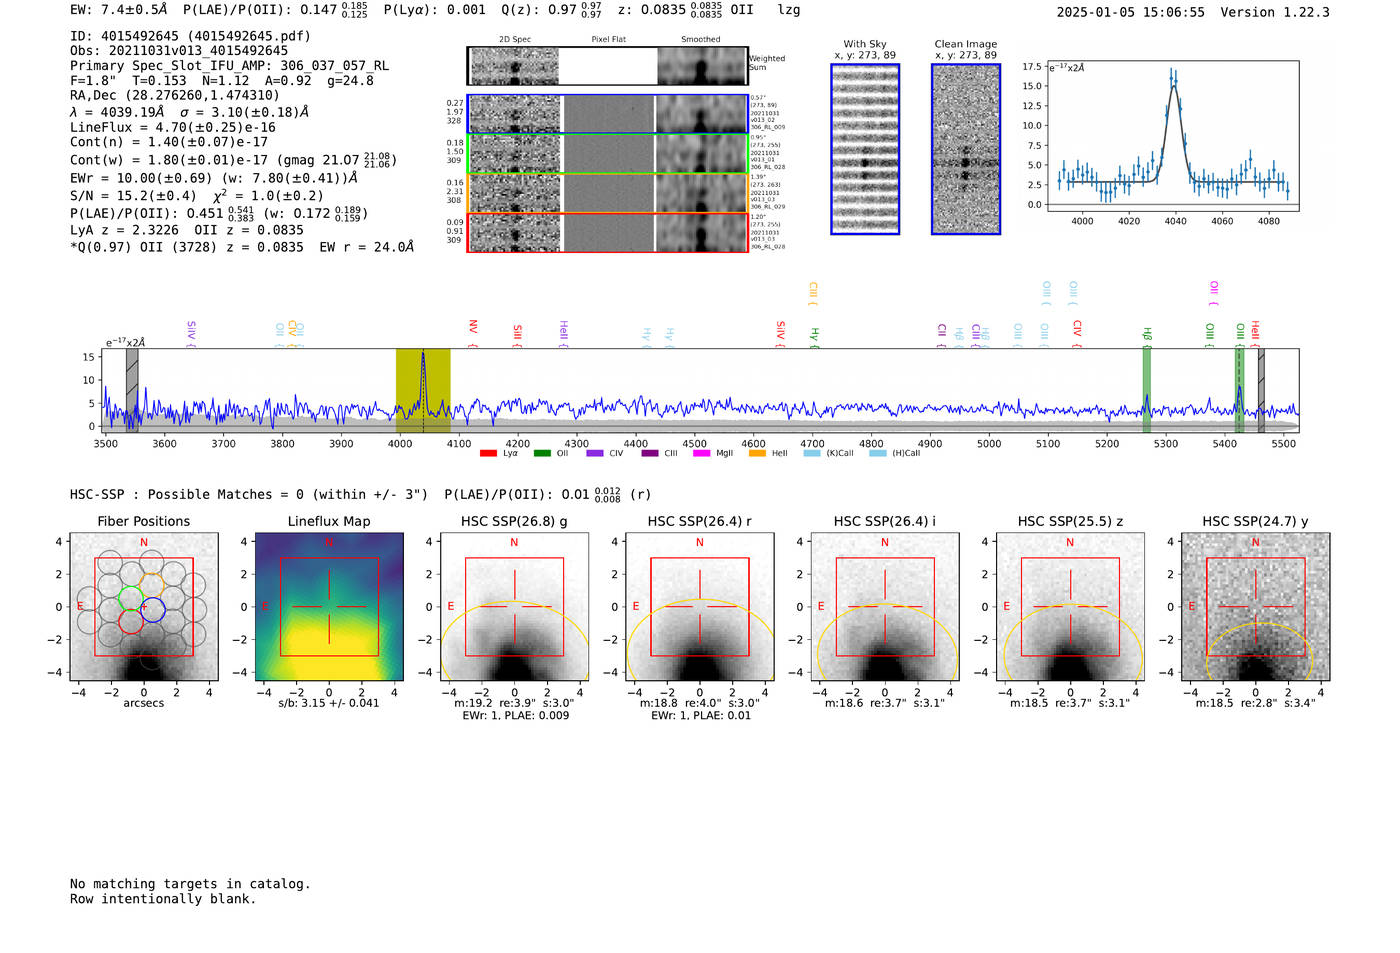This screenshot has width=1400, height=953.
Task: Click the green OII legend swatch
Action: [542, 454]
